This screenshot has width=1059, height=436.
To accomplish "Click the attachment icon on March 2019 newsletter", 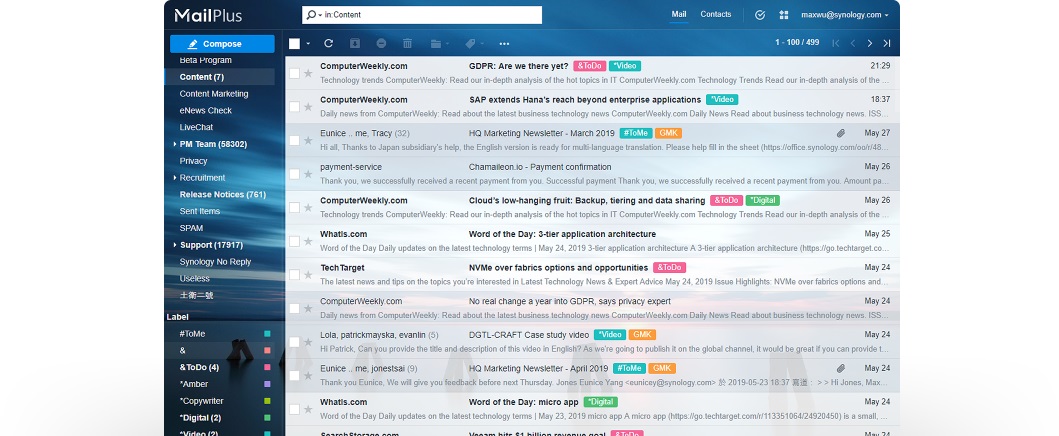I will tap(841, 133).
